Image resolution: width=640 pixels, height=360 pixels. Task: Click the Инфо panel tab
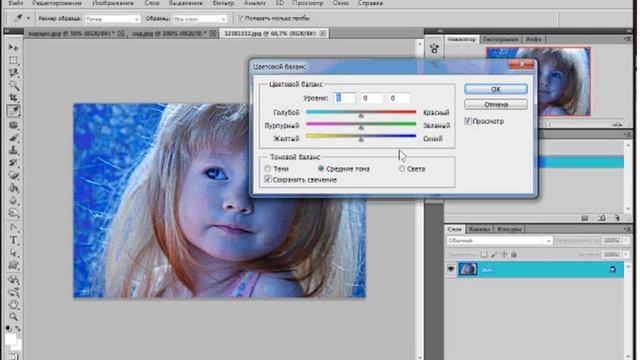[x=533, y=39]
